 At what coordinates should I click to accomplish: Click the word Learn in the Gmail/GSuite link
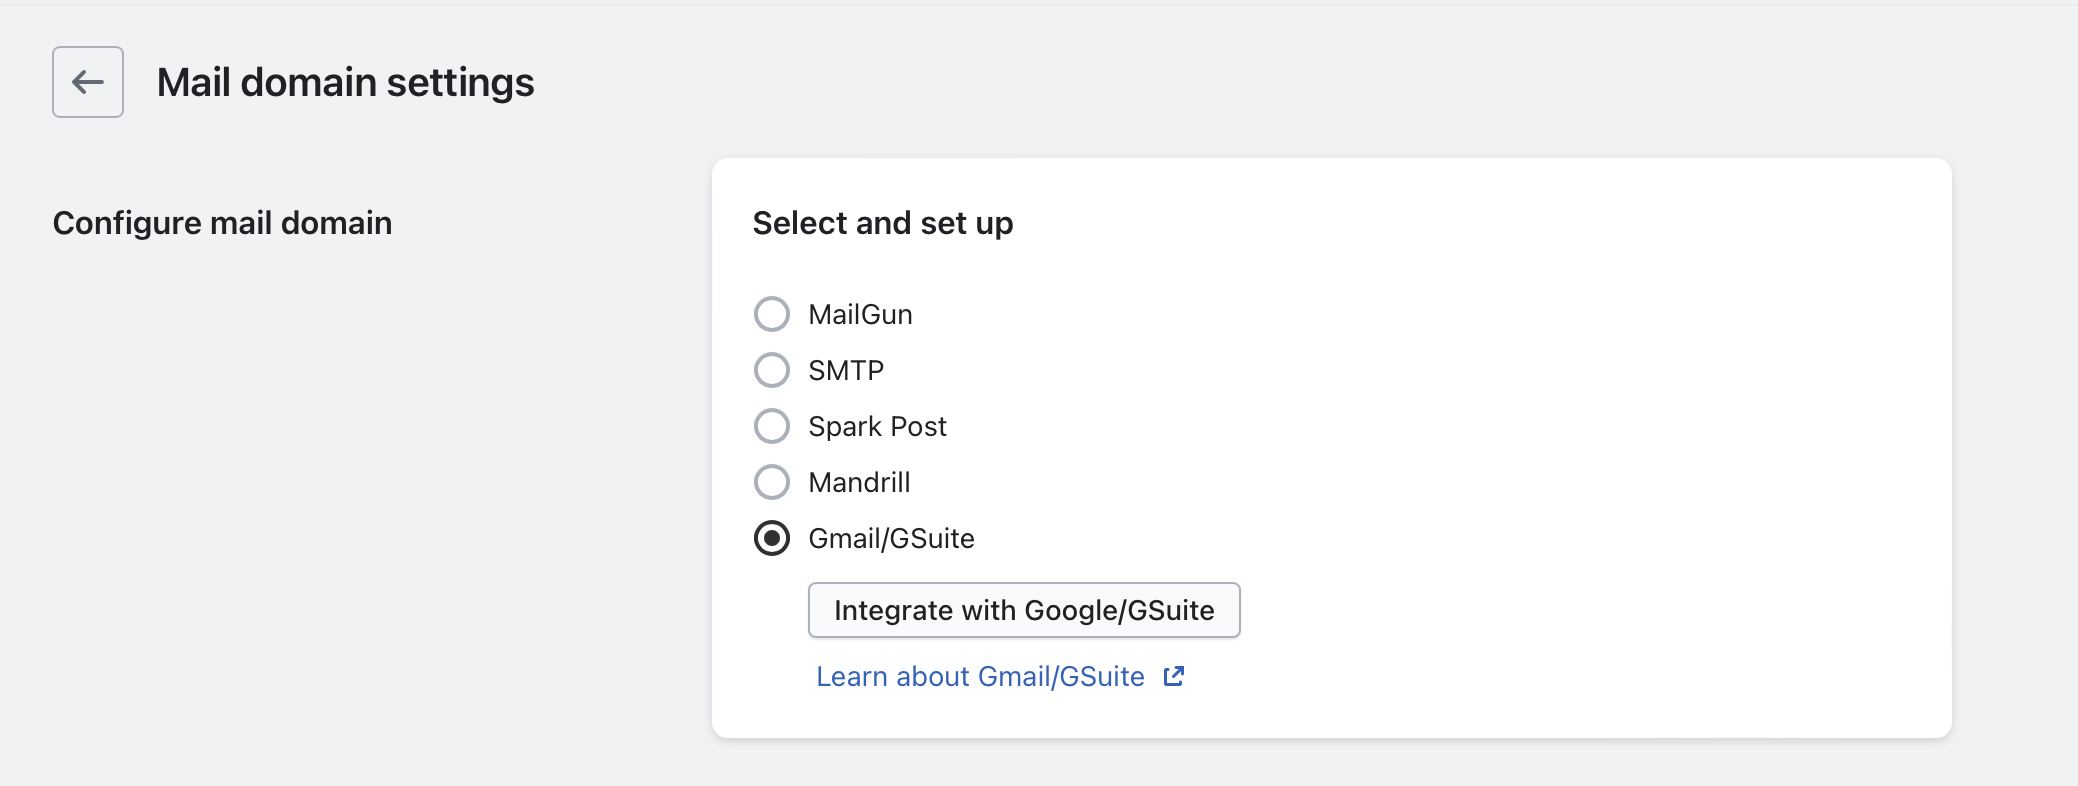(852, 677)
